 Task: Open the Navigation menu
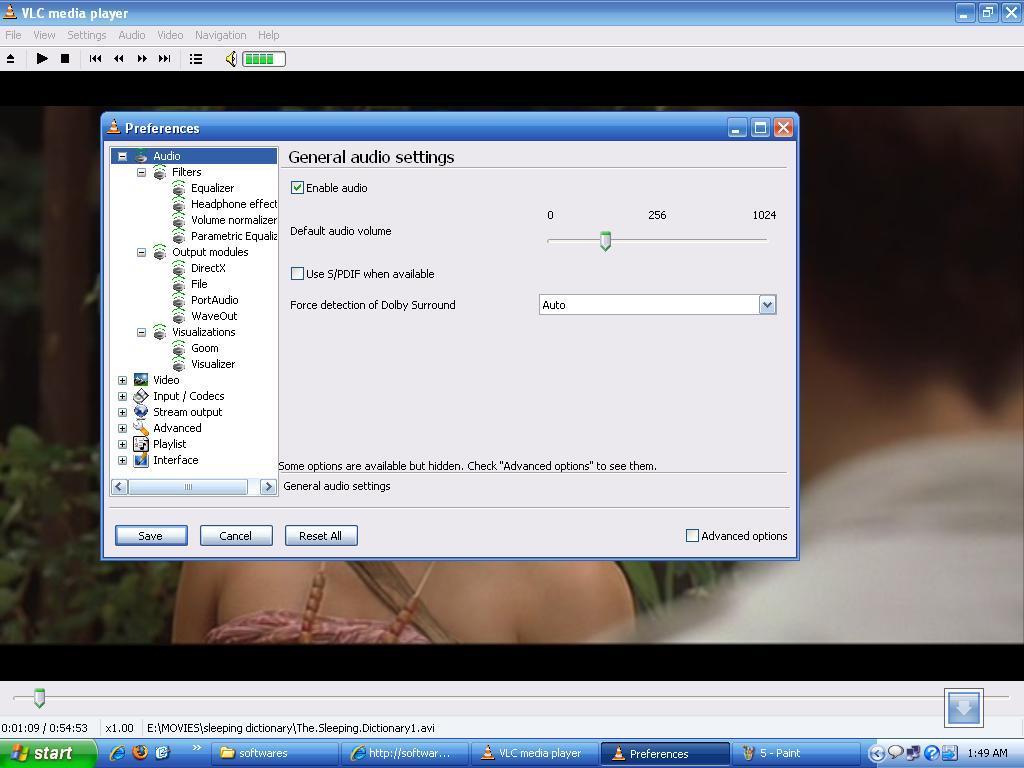tap(220, 34)
